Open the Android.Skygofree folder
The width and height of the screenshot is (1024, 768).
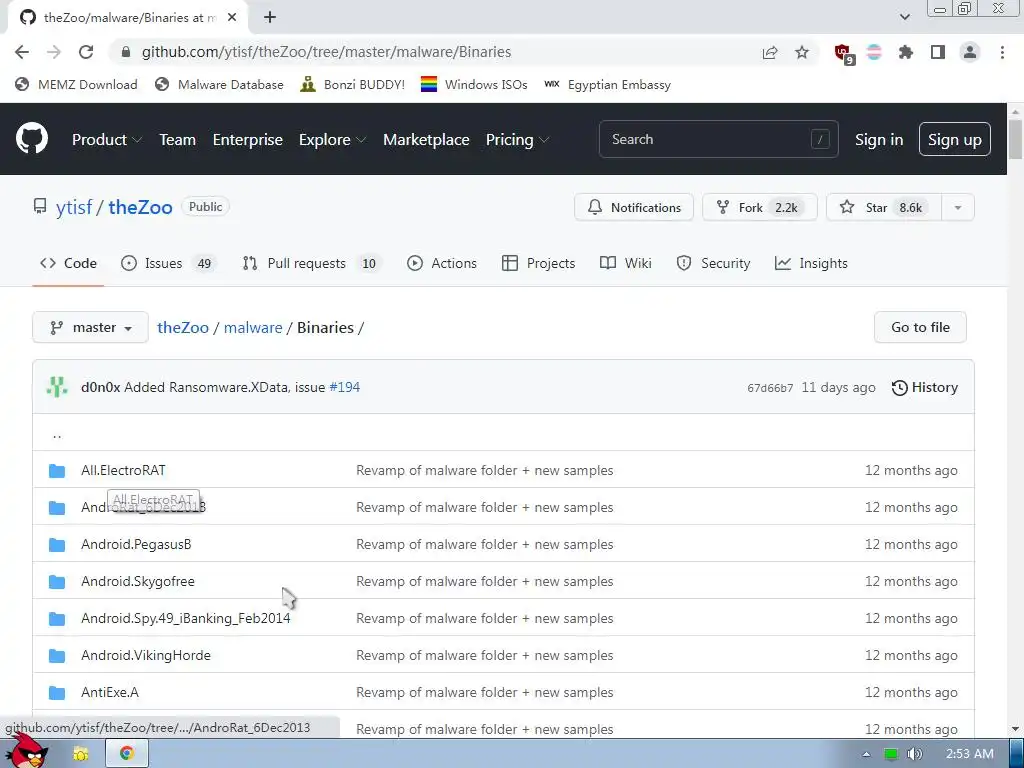(138, 581)
